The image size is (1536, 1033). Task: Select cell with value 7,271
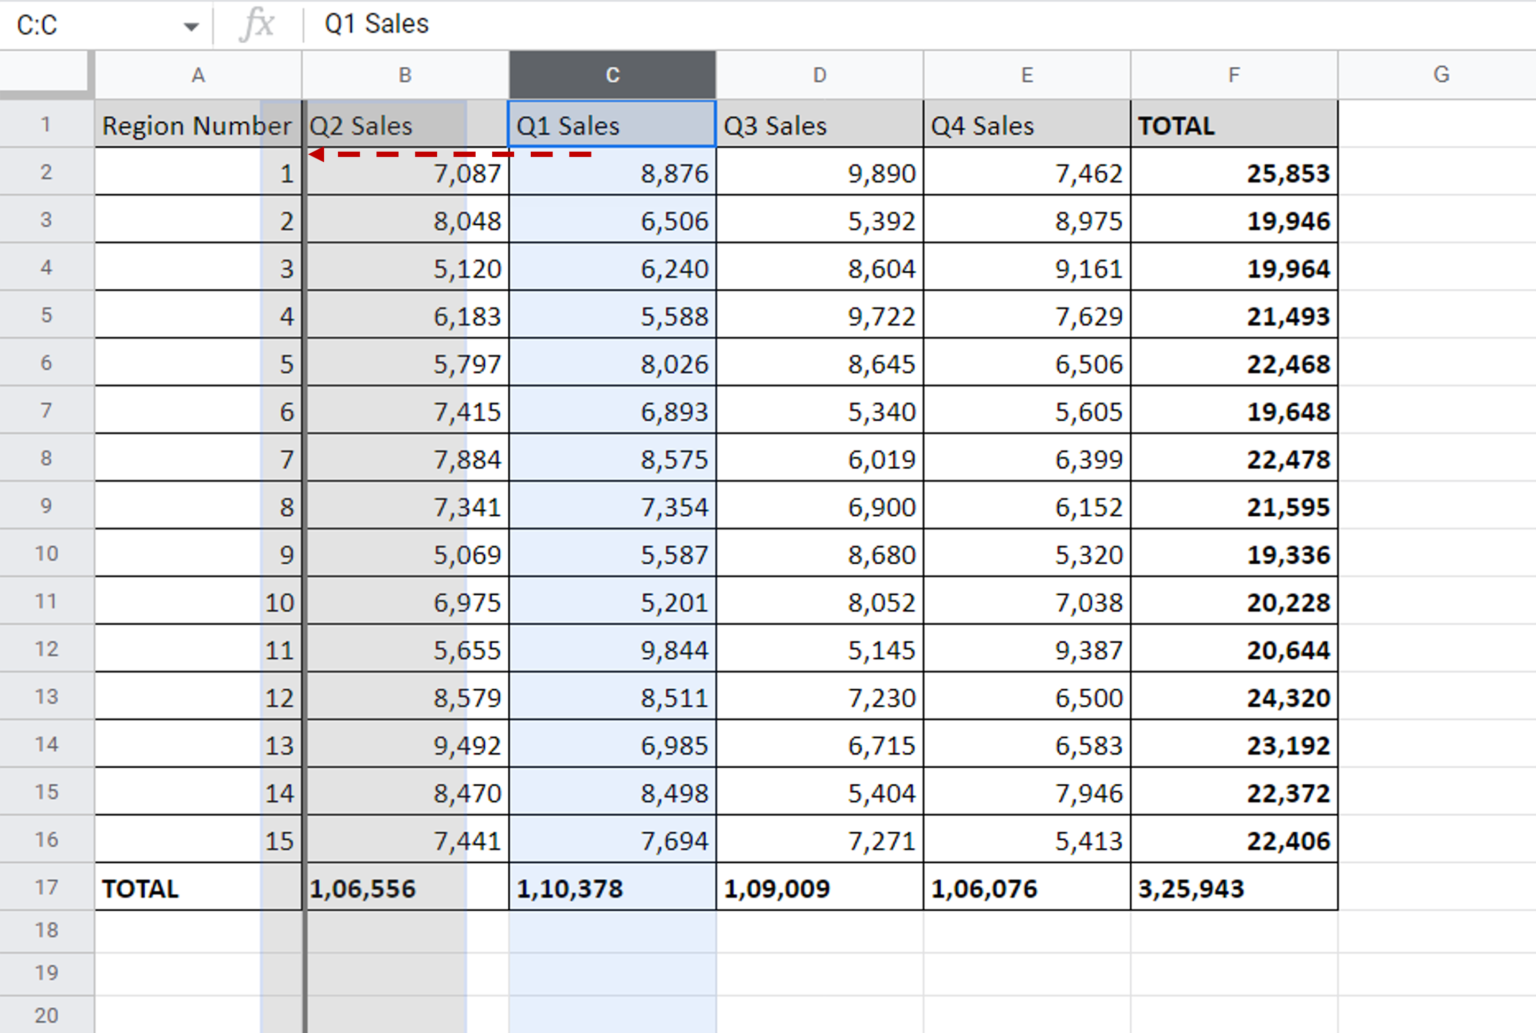[820, 839]
